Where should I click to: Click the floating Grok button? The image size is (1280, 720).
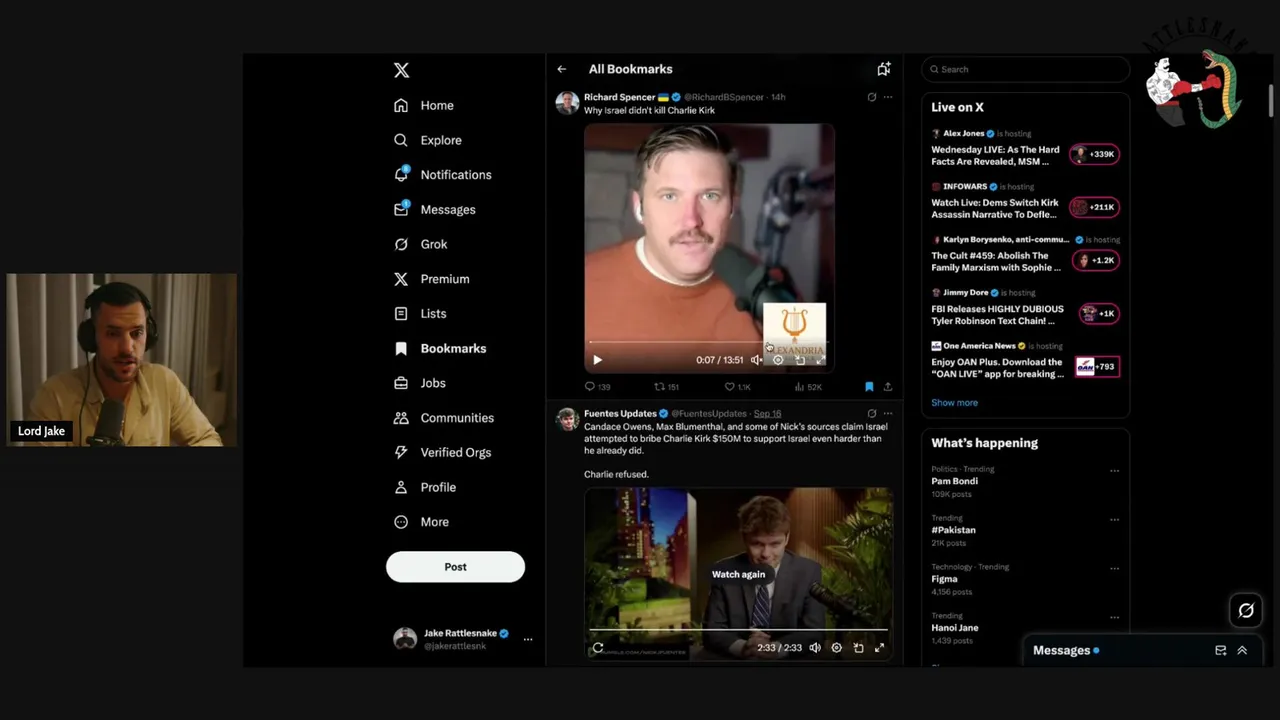[x=1246, y=610]
